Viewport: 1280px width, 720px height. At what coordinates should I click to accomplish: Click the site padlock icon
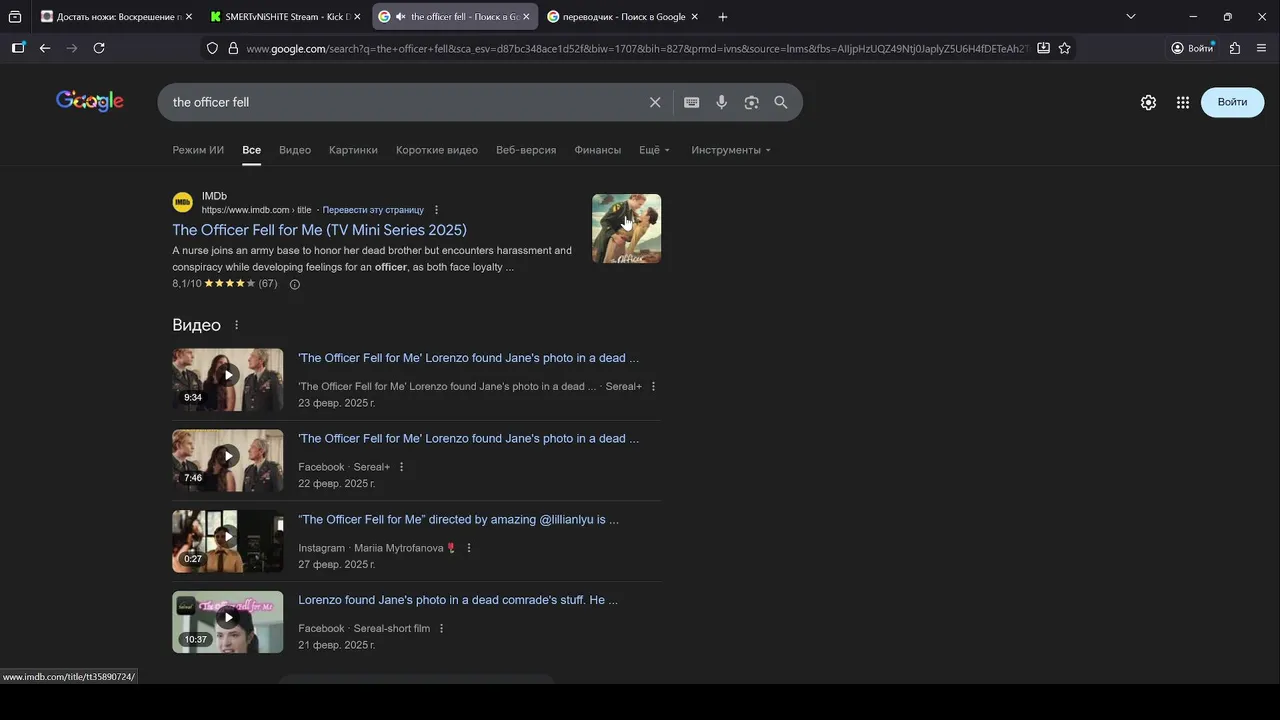(x=233, y=48)
